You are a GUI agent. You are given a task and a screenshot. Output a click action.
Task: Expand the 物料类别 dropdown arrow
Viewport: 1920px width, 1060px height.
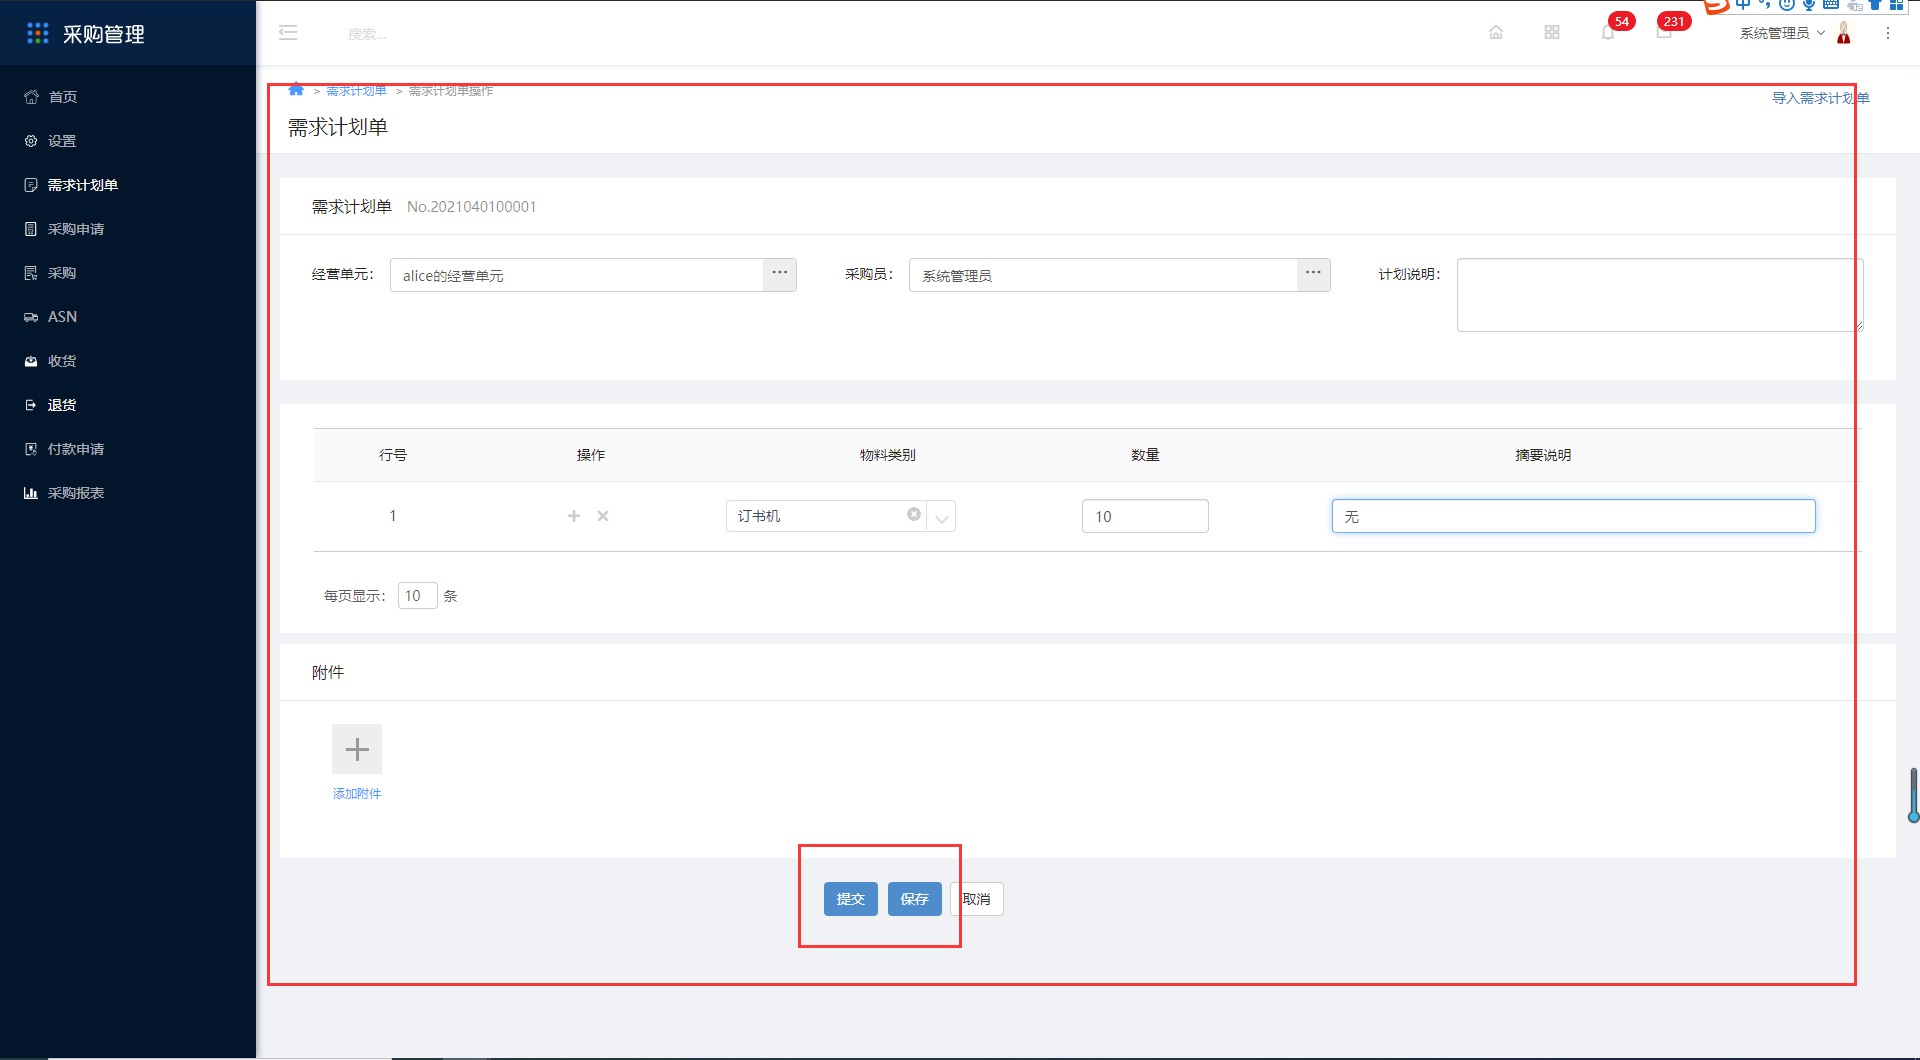point(941,517)
